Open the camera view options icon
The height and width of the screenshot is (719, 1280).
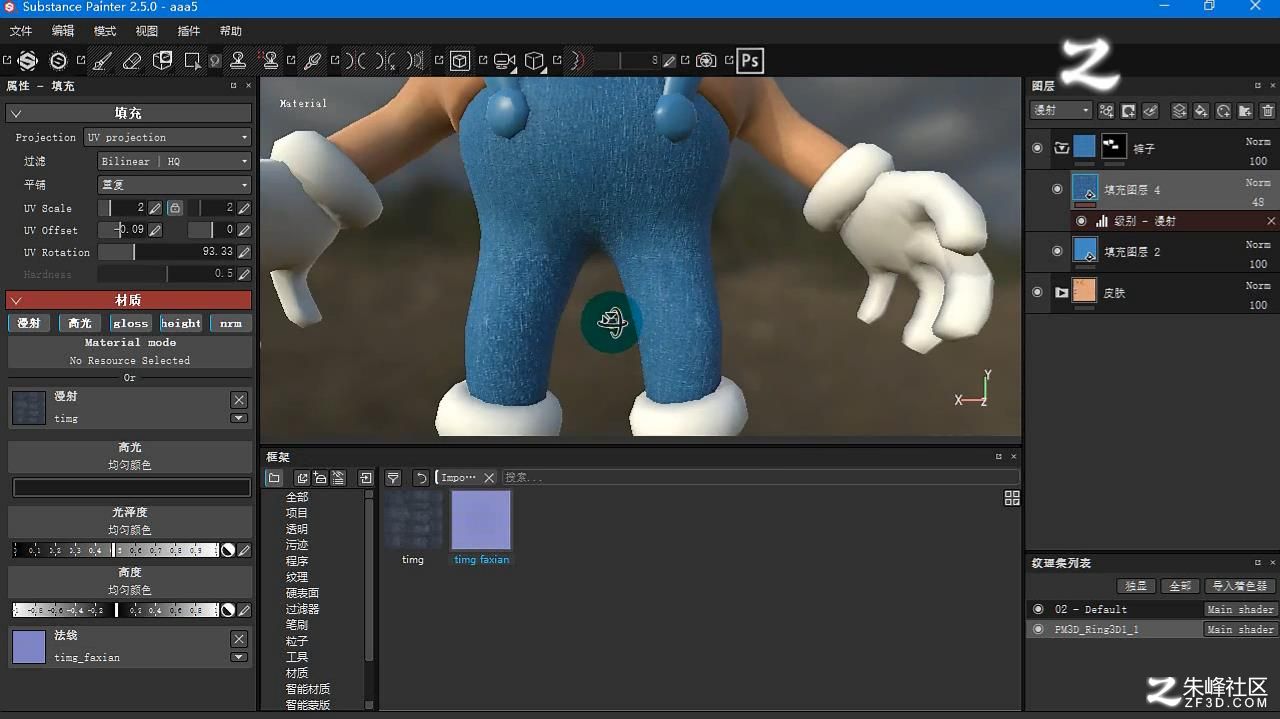click(x=504, y=61)
